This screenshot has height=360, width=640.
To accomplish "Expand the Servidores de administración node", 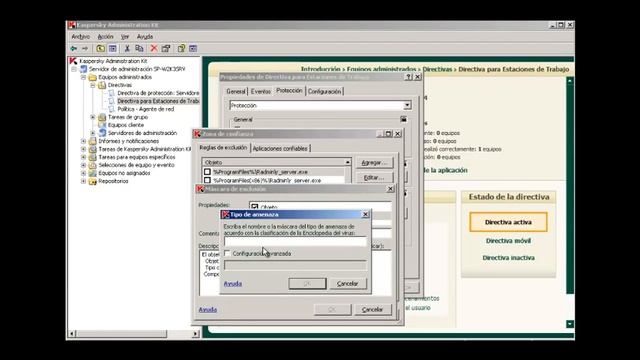I will click(93, 133).
